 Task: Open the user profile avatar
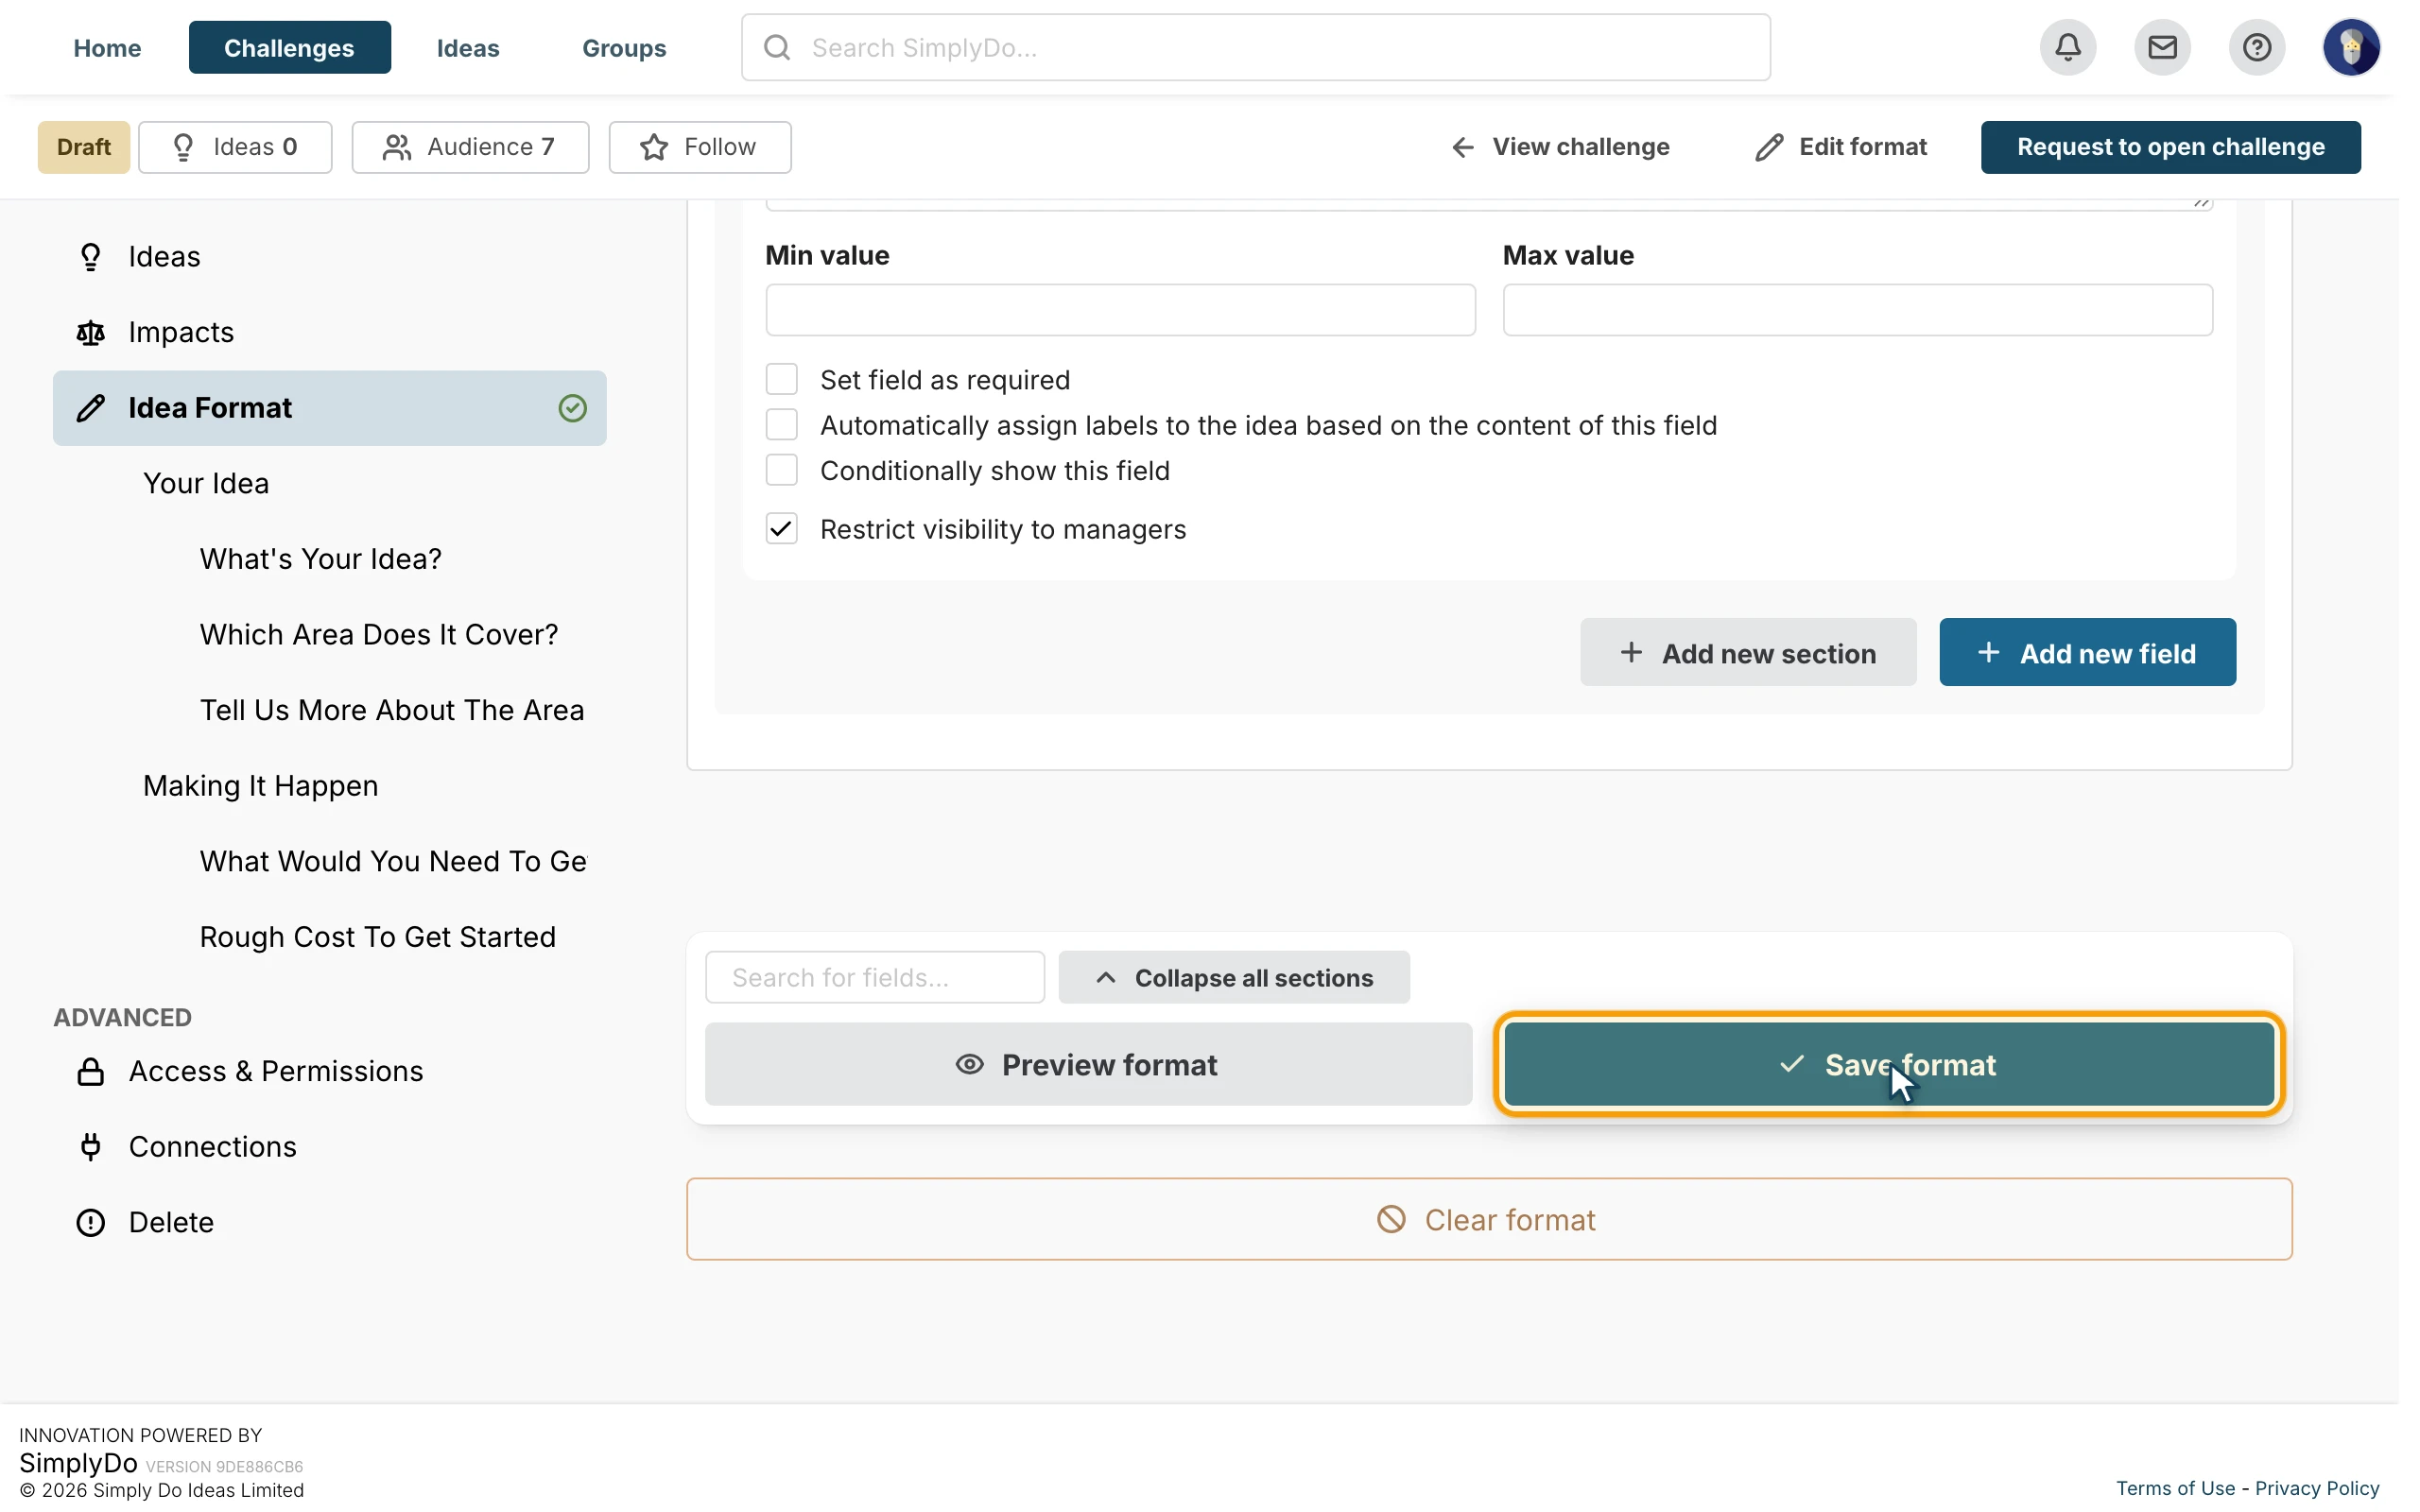2351,47
